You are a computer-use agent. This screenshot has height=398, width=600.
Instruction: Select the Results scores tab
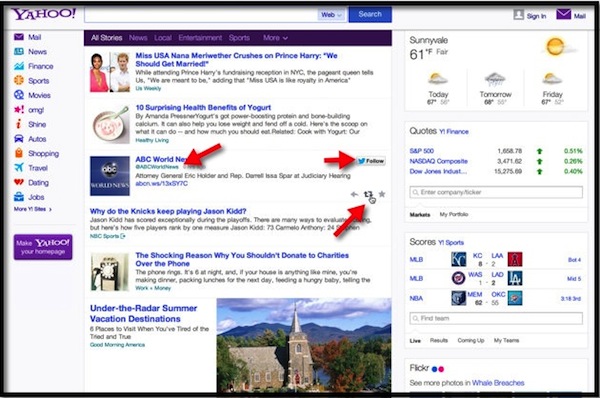coord(439,340)
